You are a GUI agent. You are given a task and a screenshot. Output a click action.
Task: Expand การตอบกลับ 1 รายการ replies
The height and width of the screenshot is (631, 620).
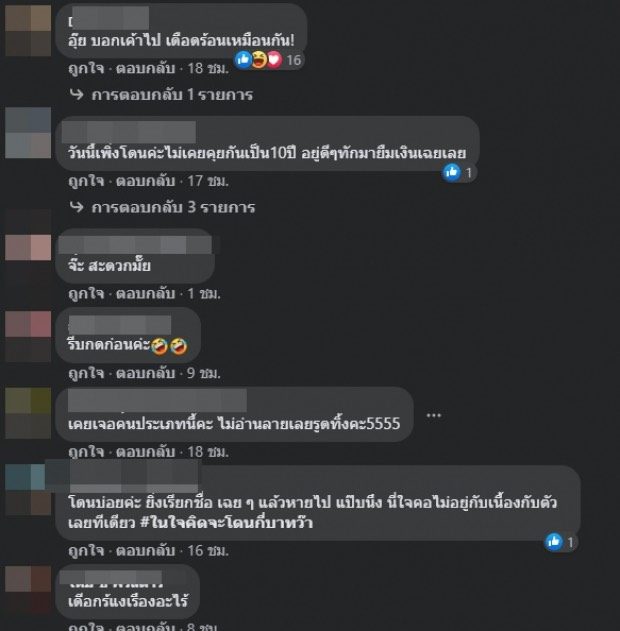[161, 95]
